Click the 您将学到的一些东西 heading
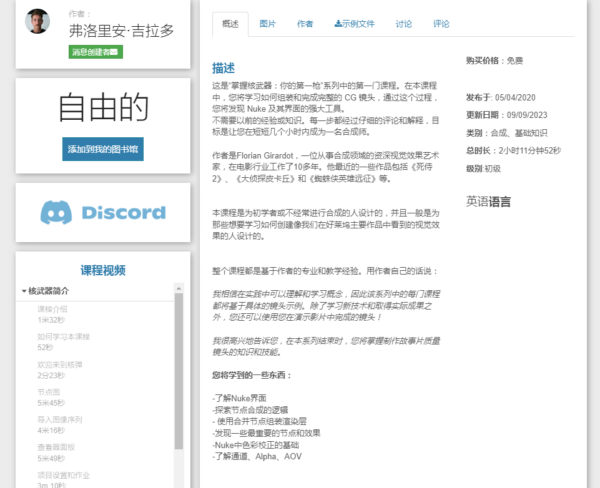The height and width of the screenshot is (488, 600). pyautogui.click(x=252, y=375)
